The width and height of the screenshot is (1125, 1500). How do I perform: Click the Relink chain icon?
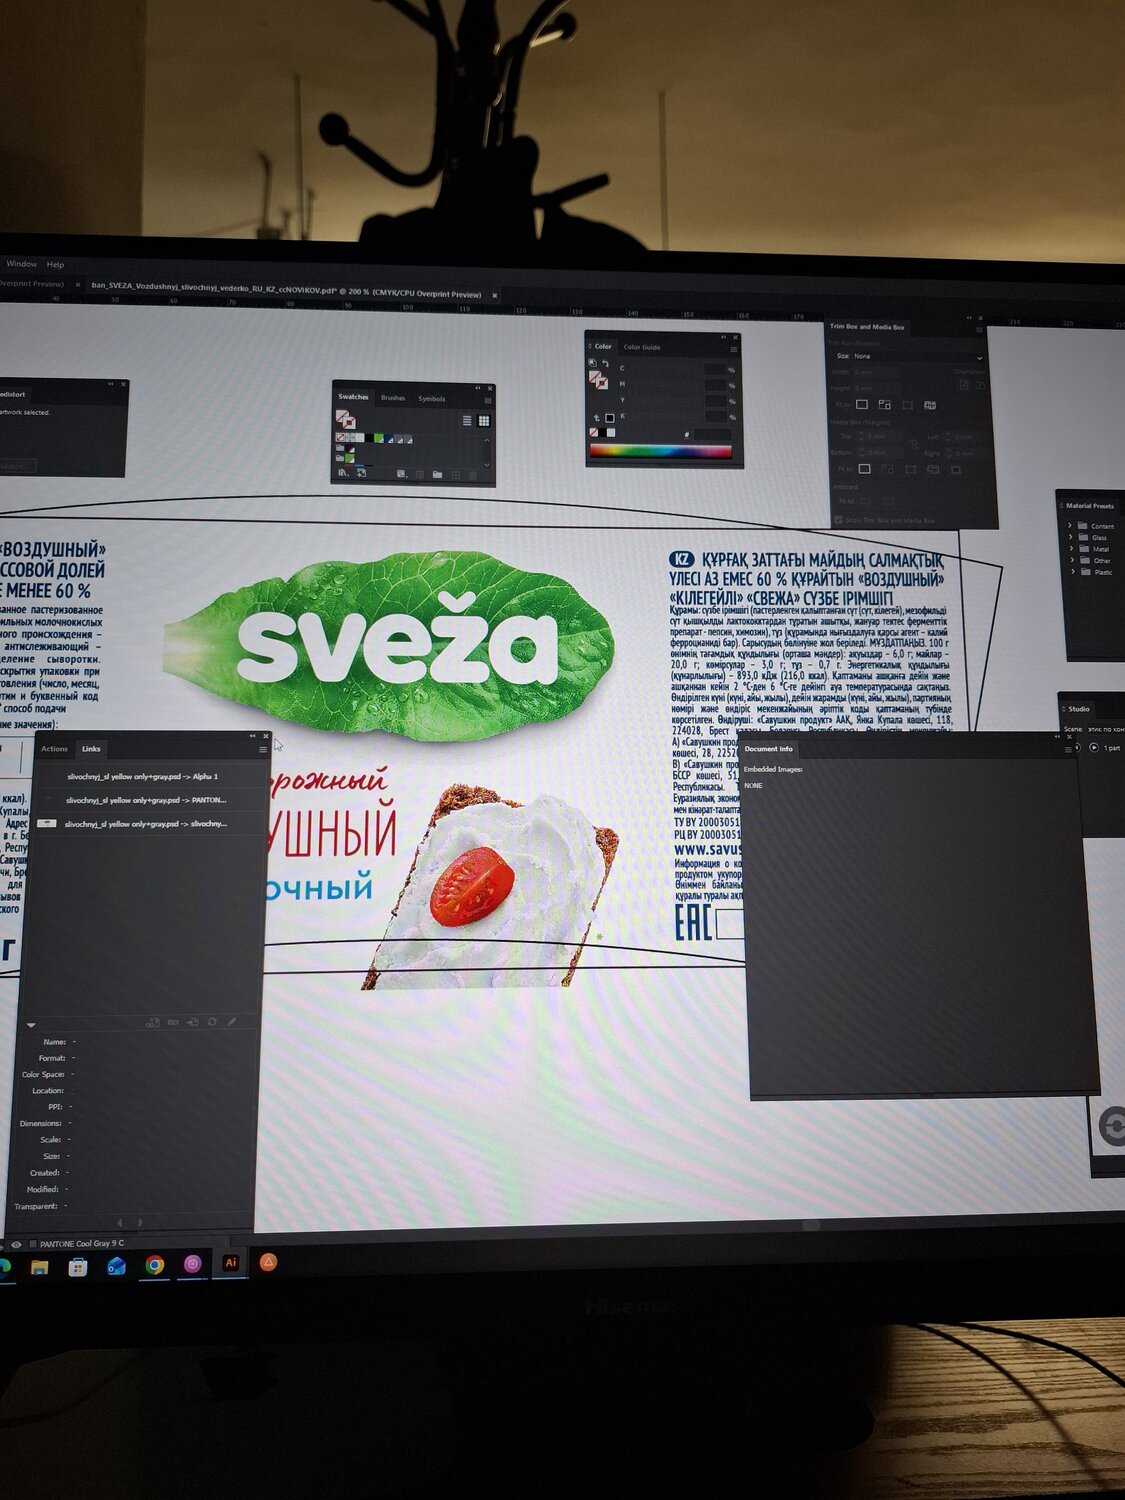click(173, 1022)
